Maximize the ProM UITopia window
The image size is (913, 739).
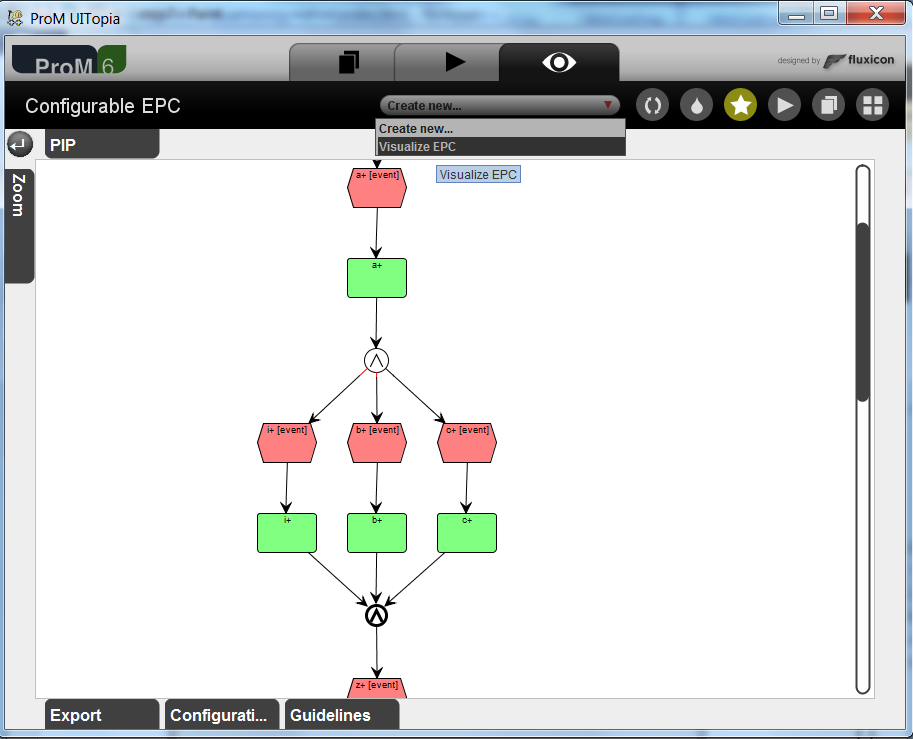tap(829, 13)
